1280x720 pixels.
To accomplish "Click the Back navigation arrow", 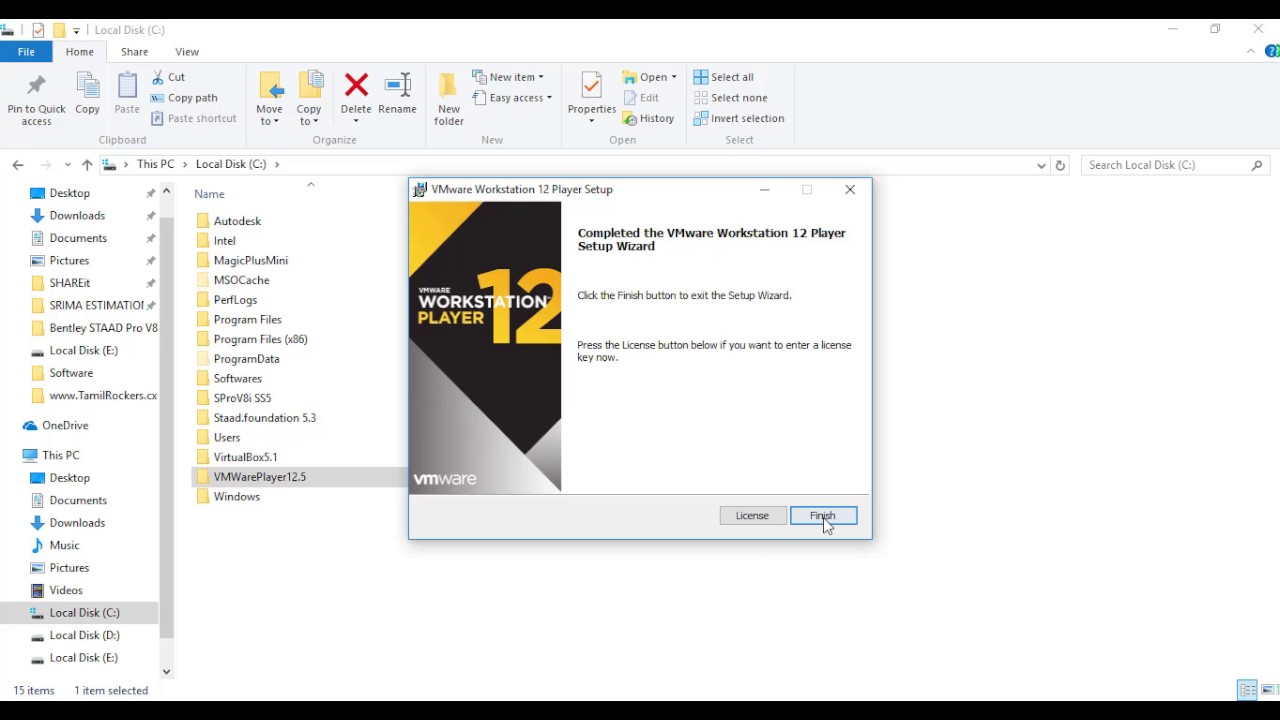I will pos(18,165).
